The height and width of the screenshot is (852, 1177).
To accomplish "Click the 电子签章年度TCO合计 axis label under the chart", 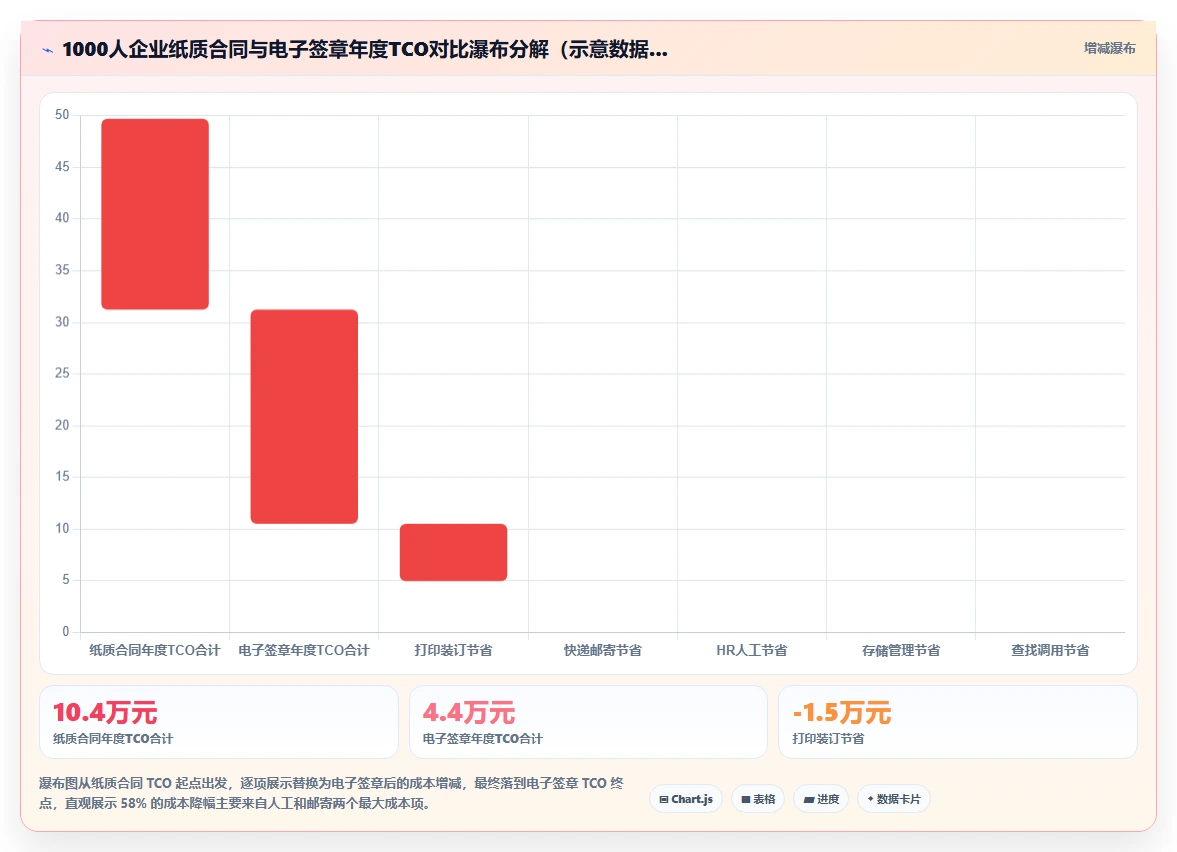I will (x=304, y=650).
